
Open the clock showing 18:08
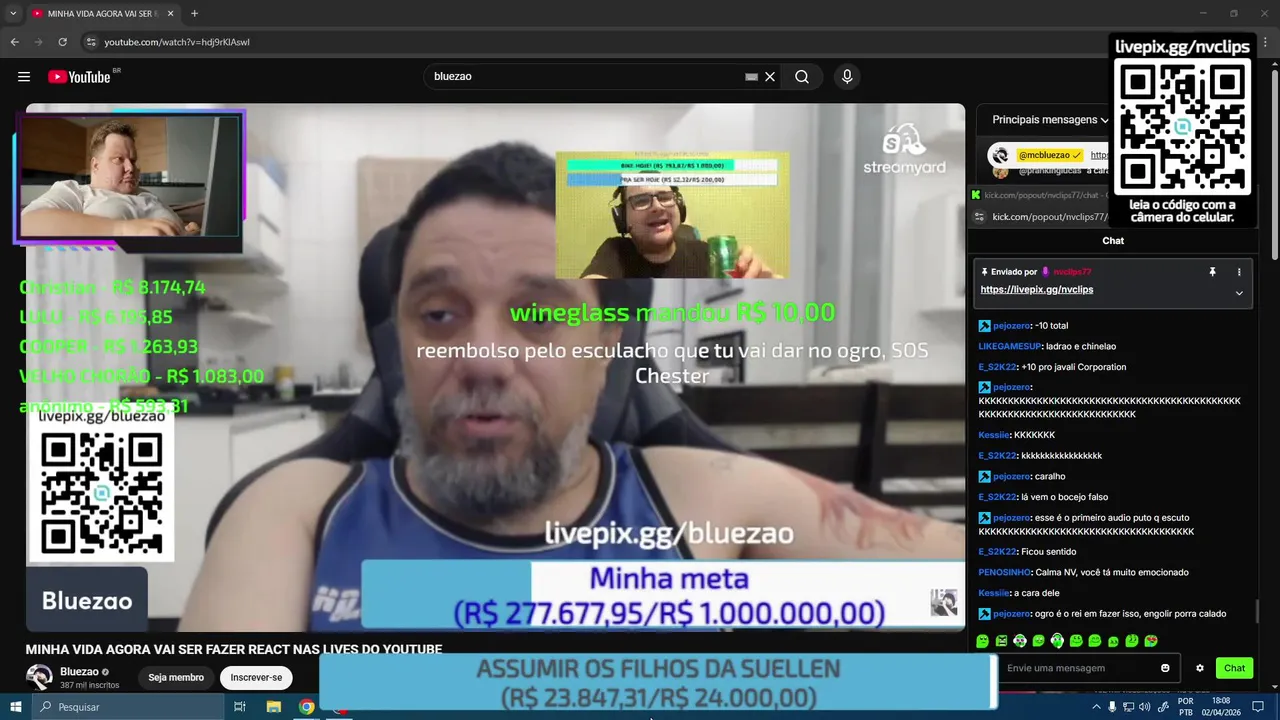coord(1221,707)
